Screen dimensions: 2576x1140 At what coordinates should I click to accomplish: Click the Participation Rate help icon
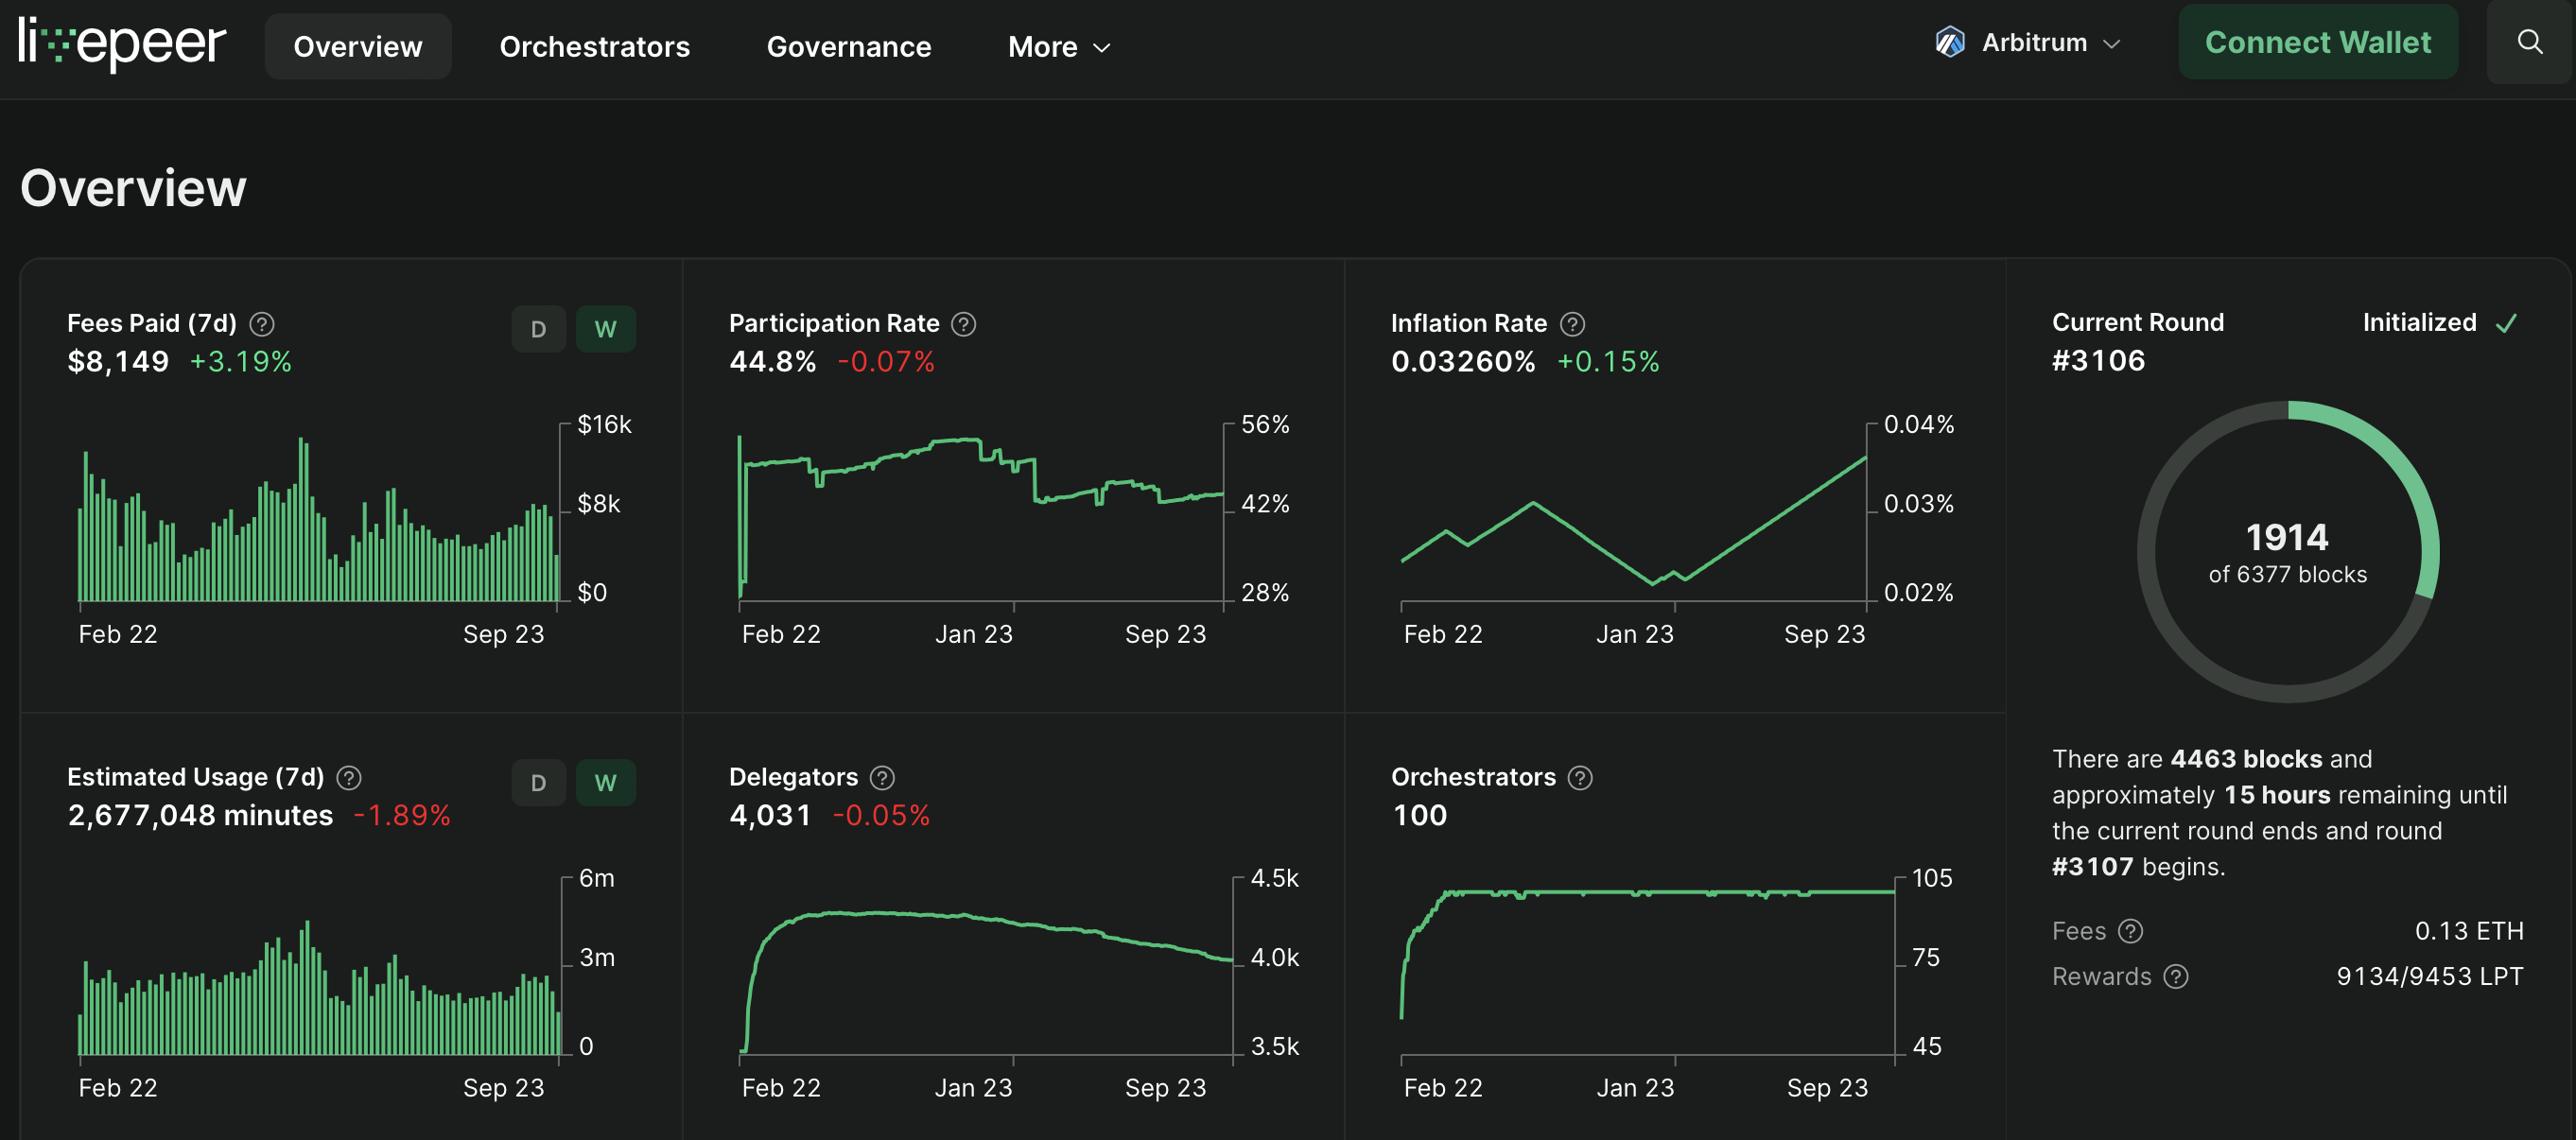pos(963,324)
